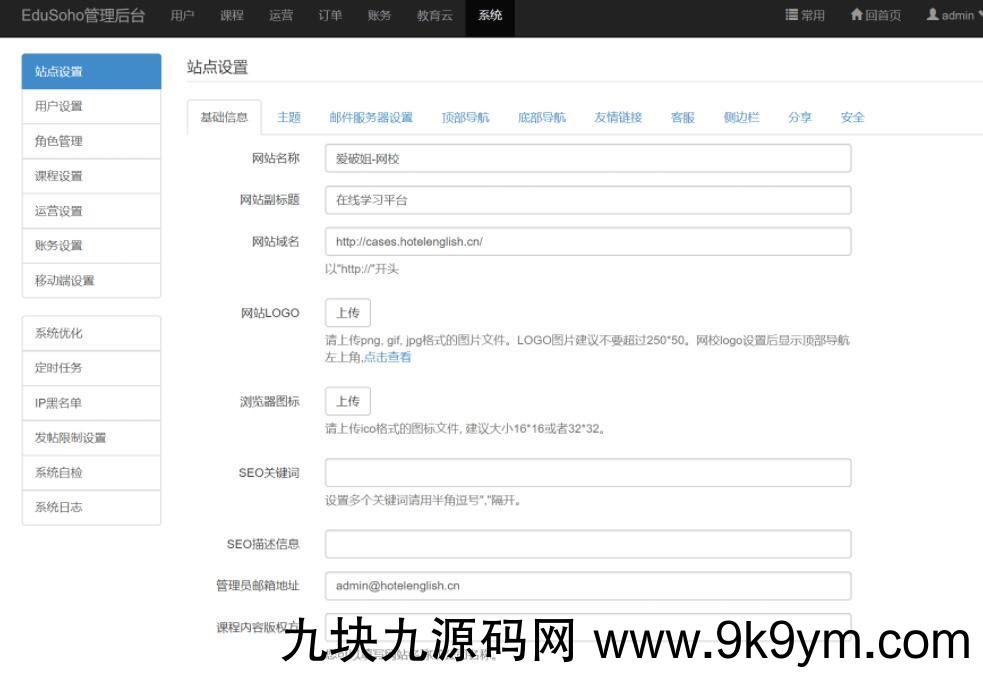Click the EduSoho管理后台 brand link
The width and height of the screenshot is (983, 678).
pos(83,16)
